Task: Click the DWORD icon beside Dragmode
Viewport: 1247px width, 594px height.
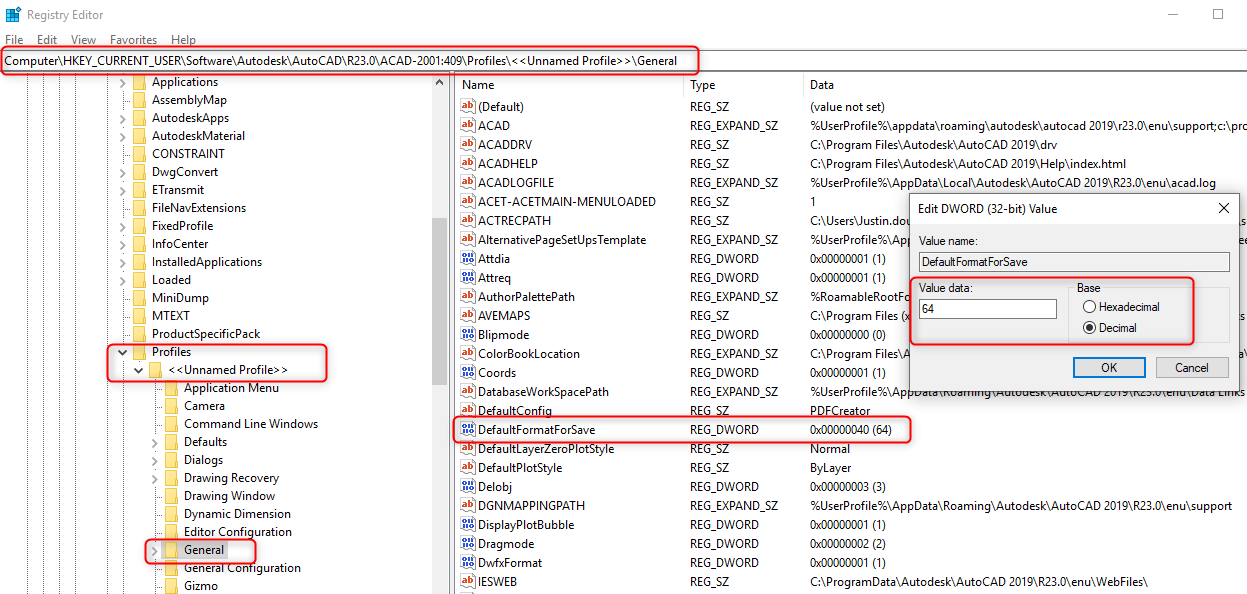Action: coord(467,544)
